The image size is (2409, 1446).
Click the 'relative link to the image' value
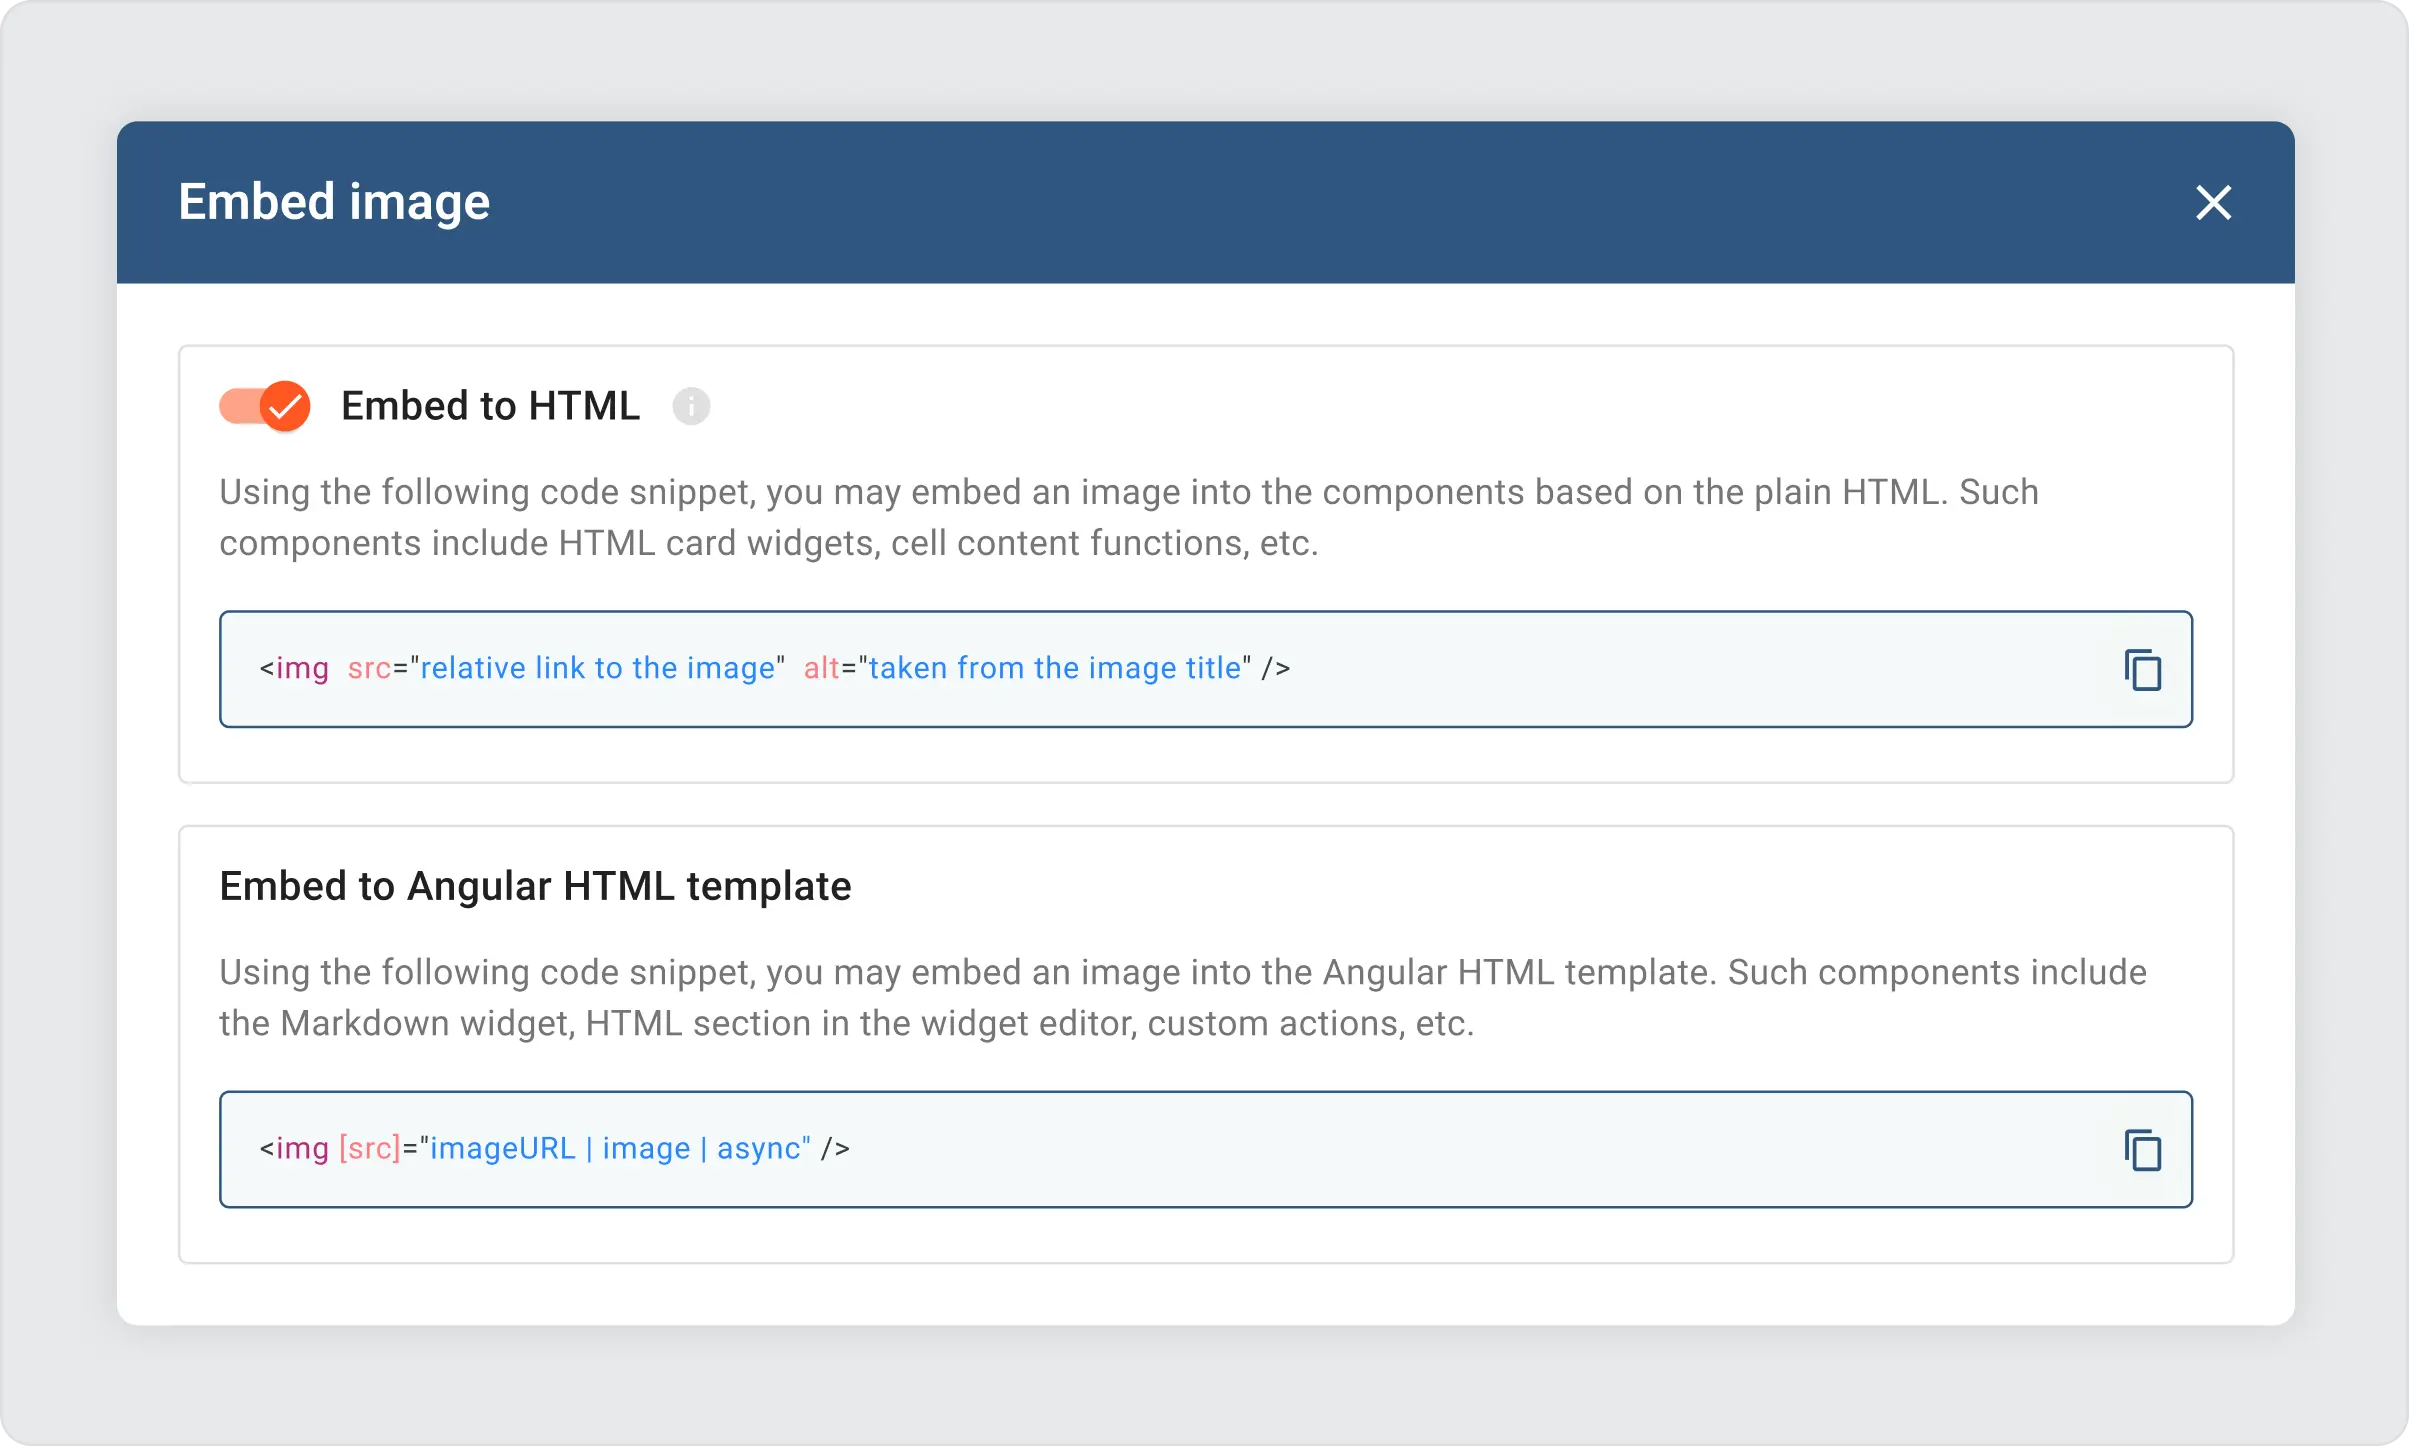click(x=597, y=668)
